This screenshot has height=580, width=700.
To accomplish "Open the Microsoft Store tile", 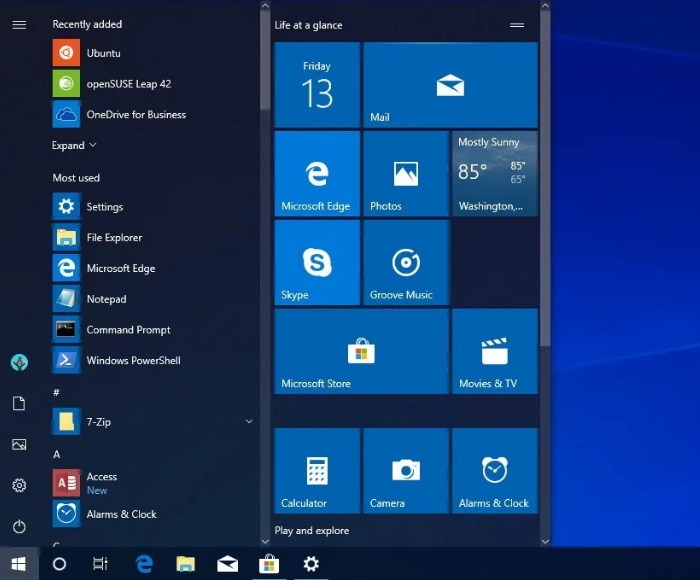I will [x=362, y=351].
